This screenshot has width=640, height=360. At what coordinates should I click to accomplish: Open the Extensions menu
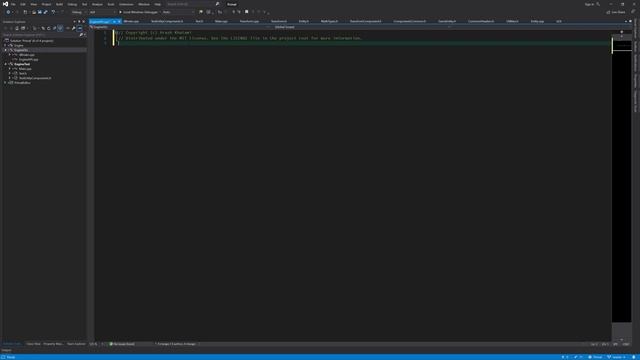[126, 4]
